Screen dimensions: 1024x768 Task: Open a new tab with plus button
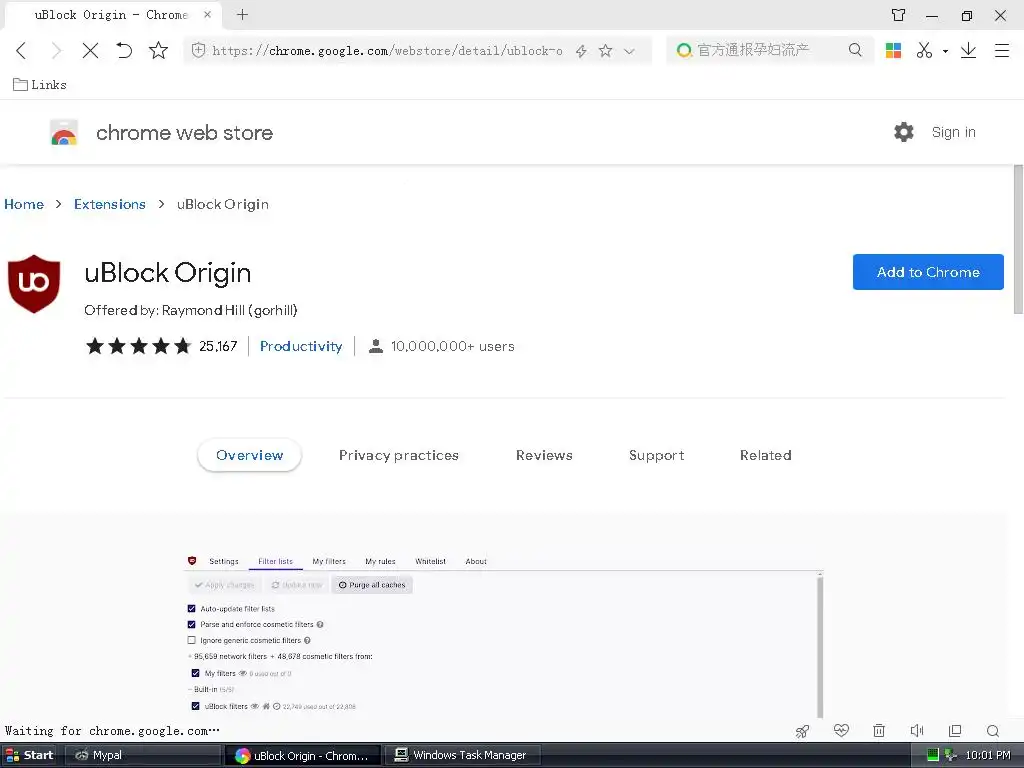(242, 14)
